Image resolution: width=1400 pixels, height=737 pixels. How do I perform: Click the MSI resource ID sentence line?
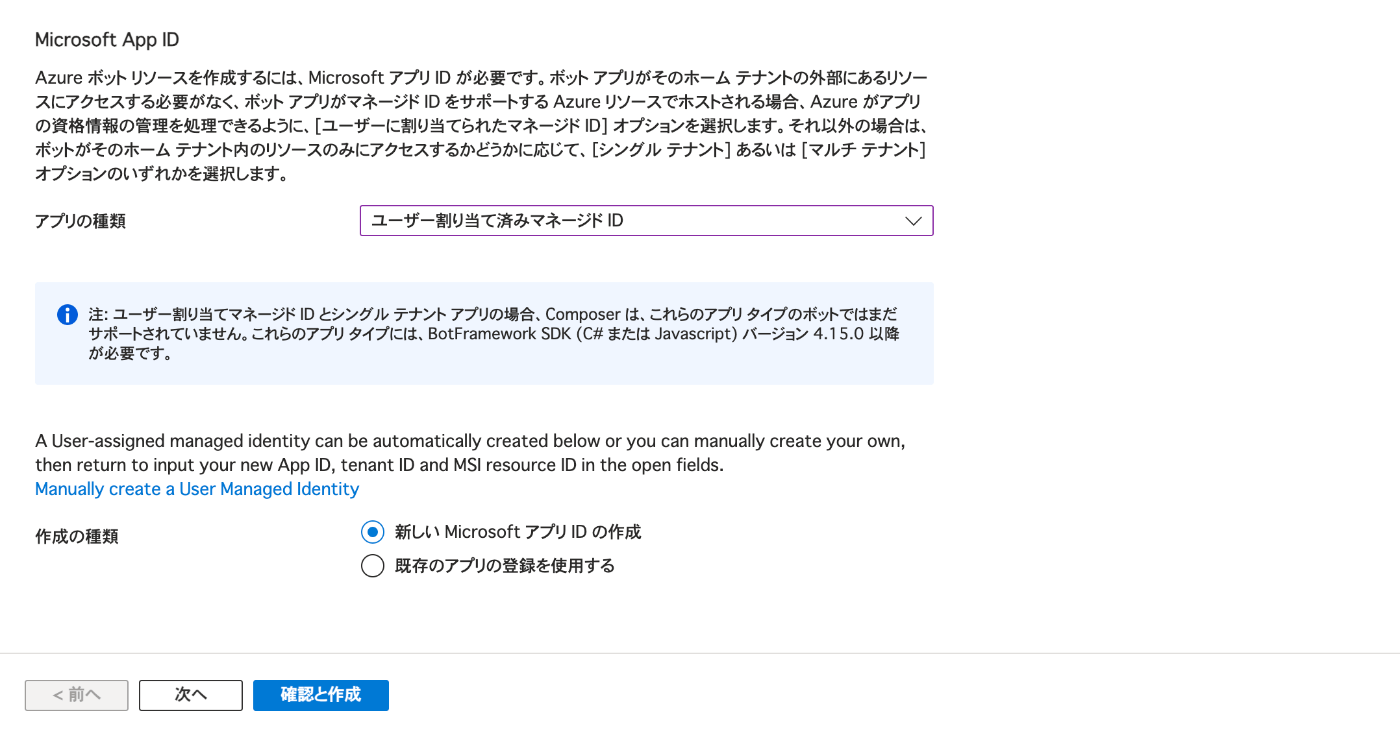(379, 465)
